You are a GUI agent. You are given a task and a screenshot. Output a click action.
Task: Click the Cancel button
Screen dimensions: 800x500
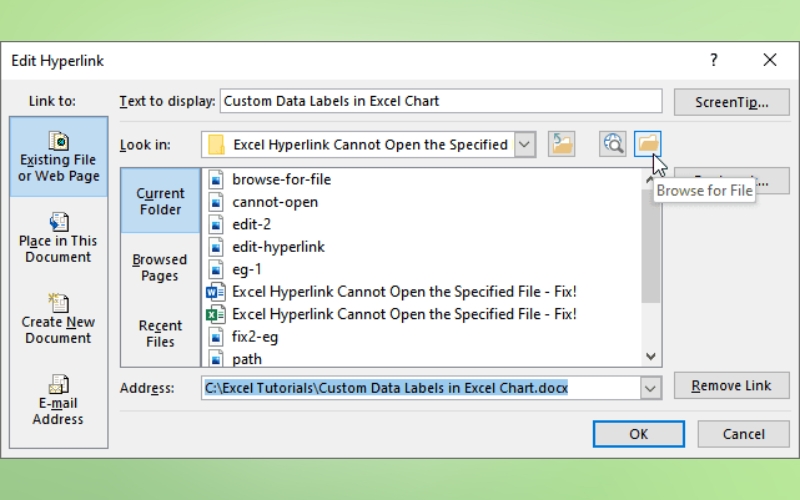743,434
